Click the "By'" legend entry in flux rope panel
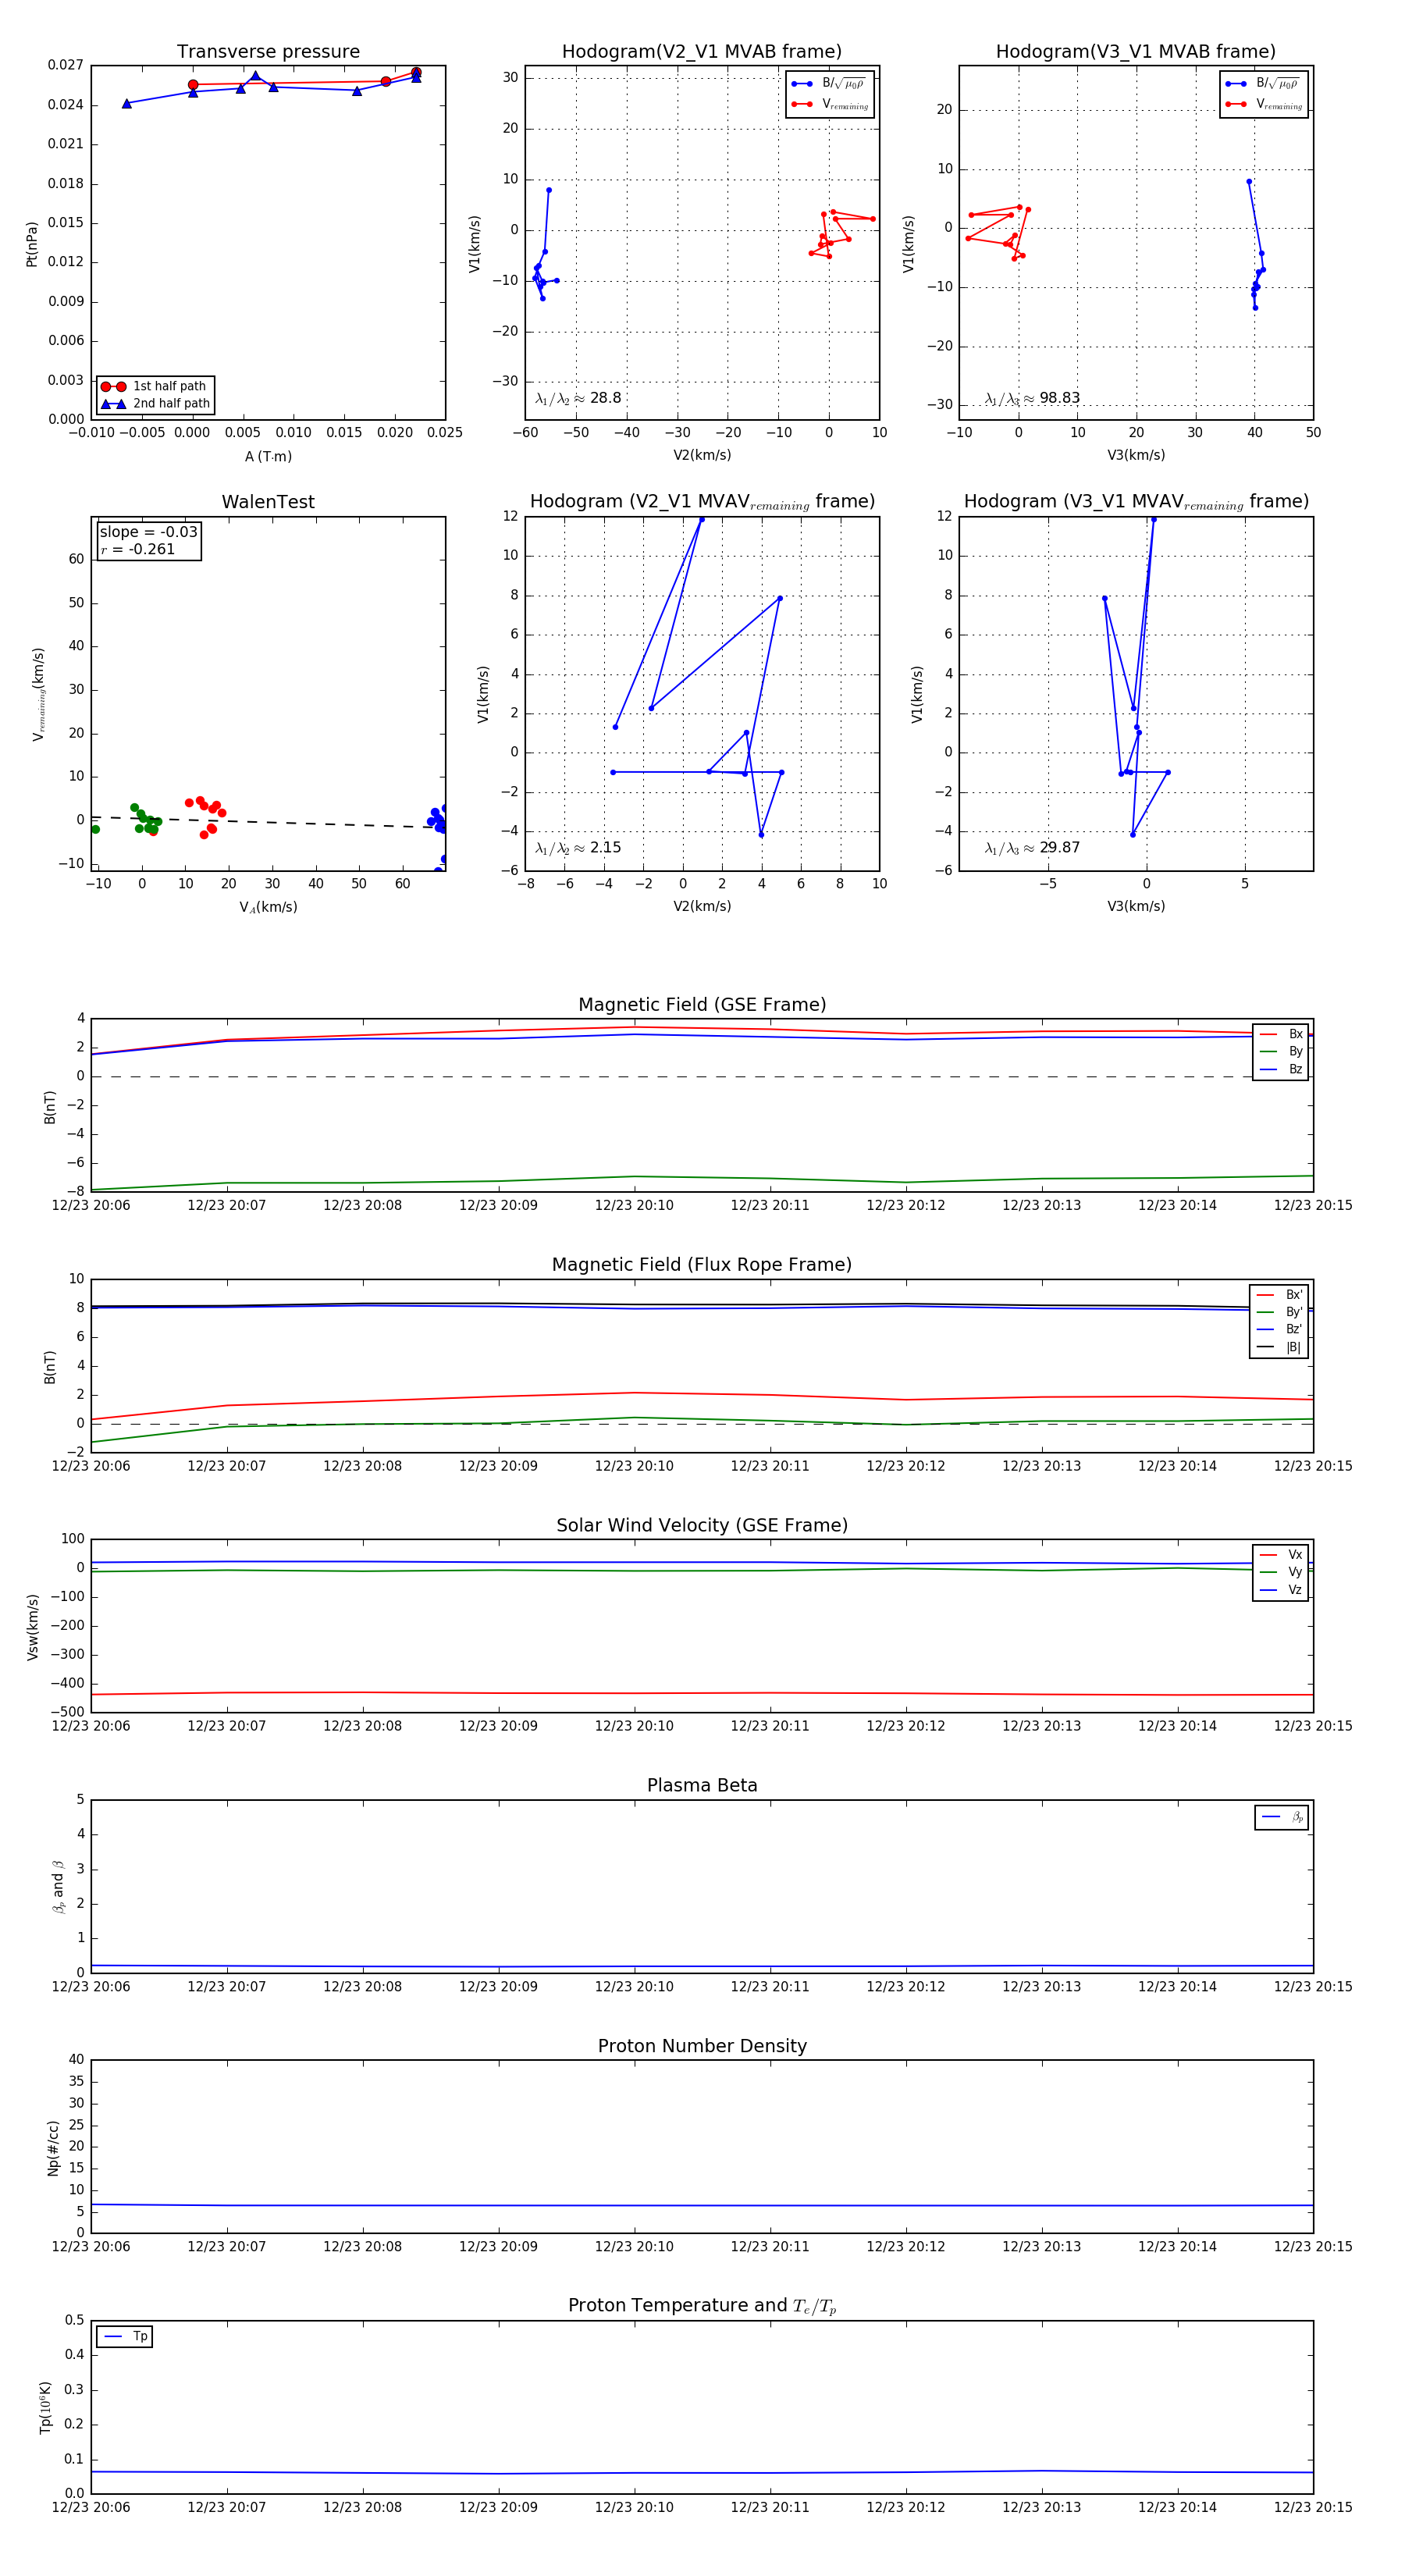 (x=1280, y=1312)
